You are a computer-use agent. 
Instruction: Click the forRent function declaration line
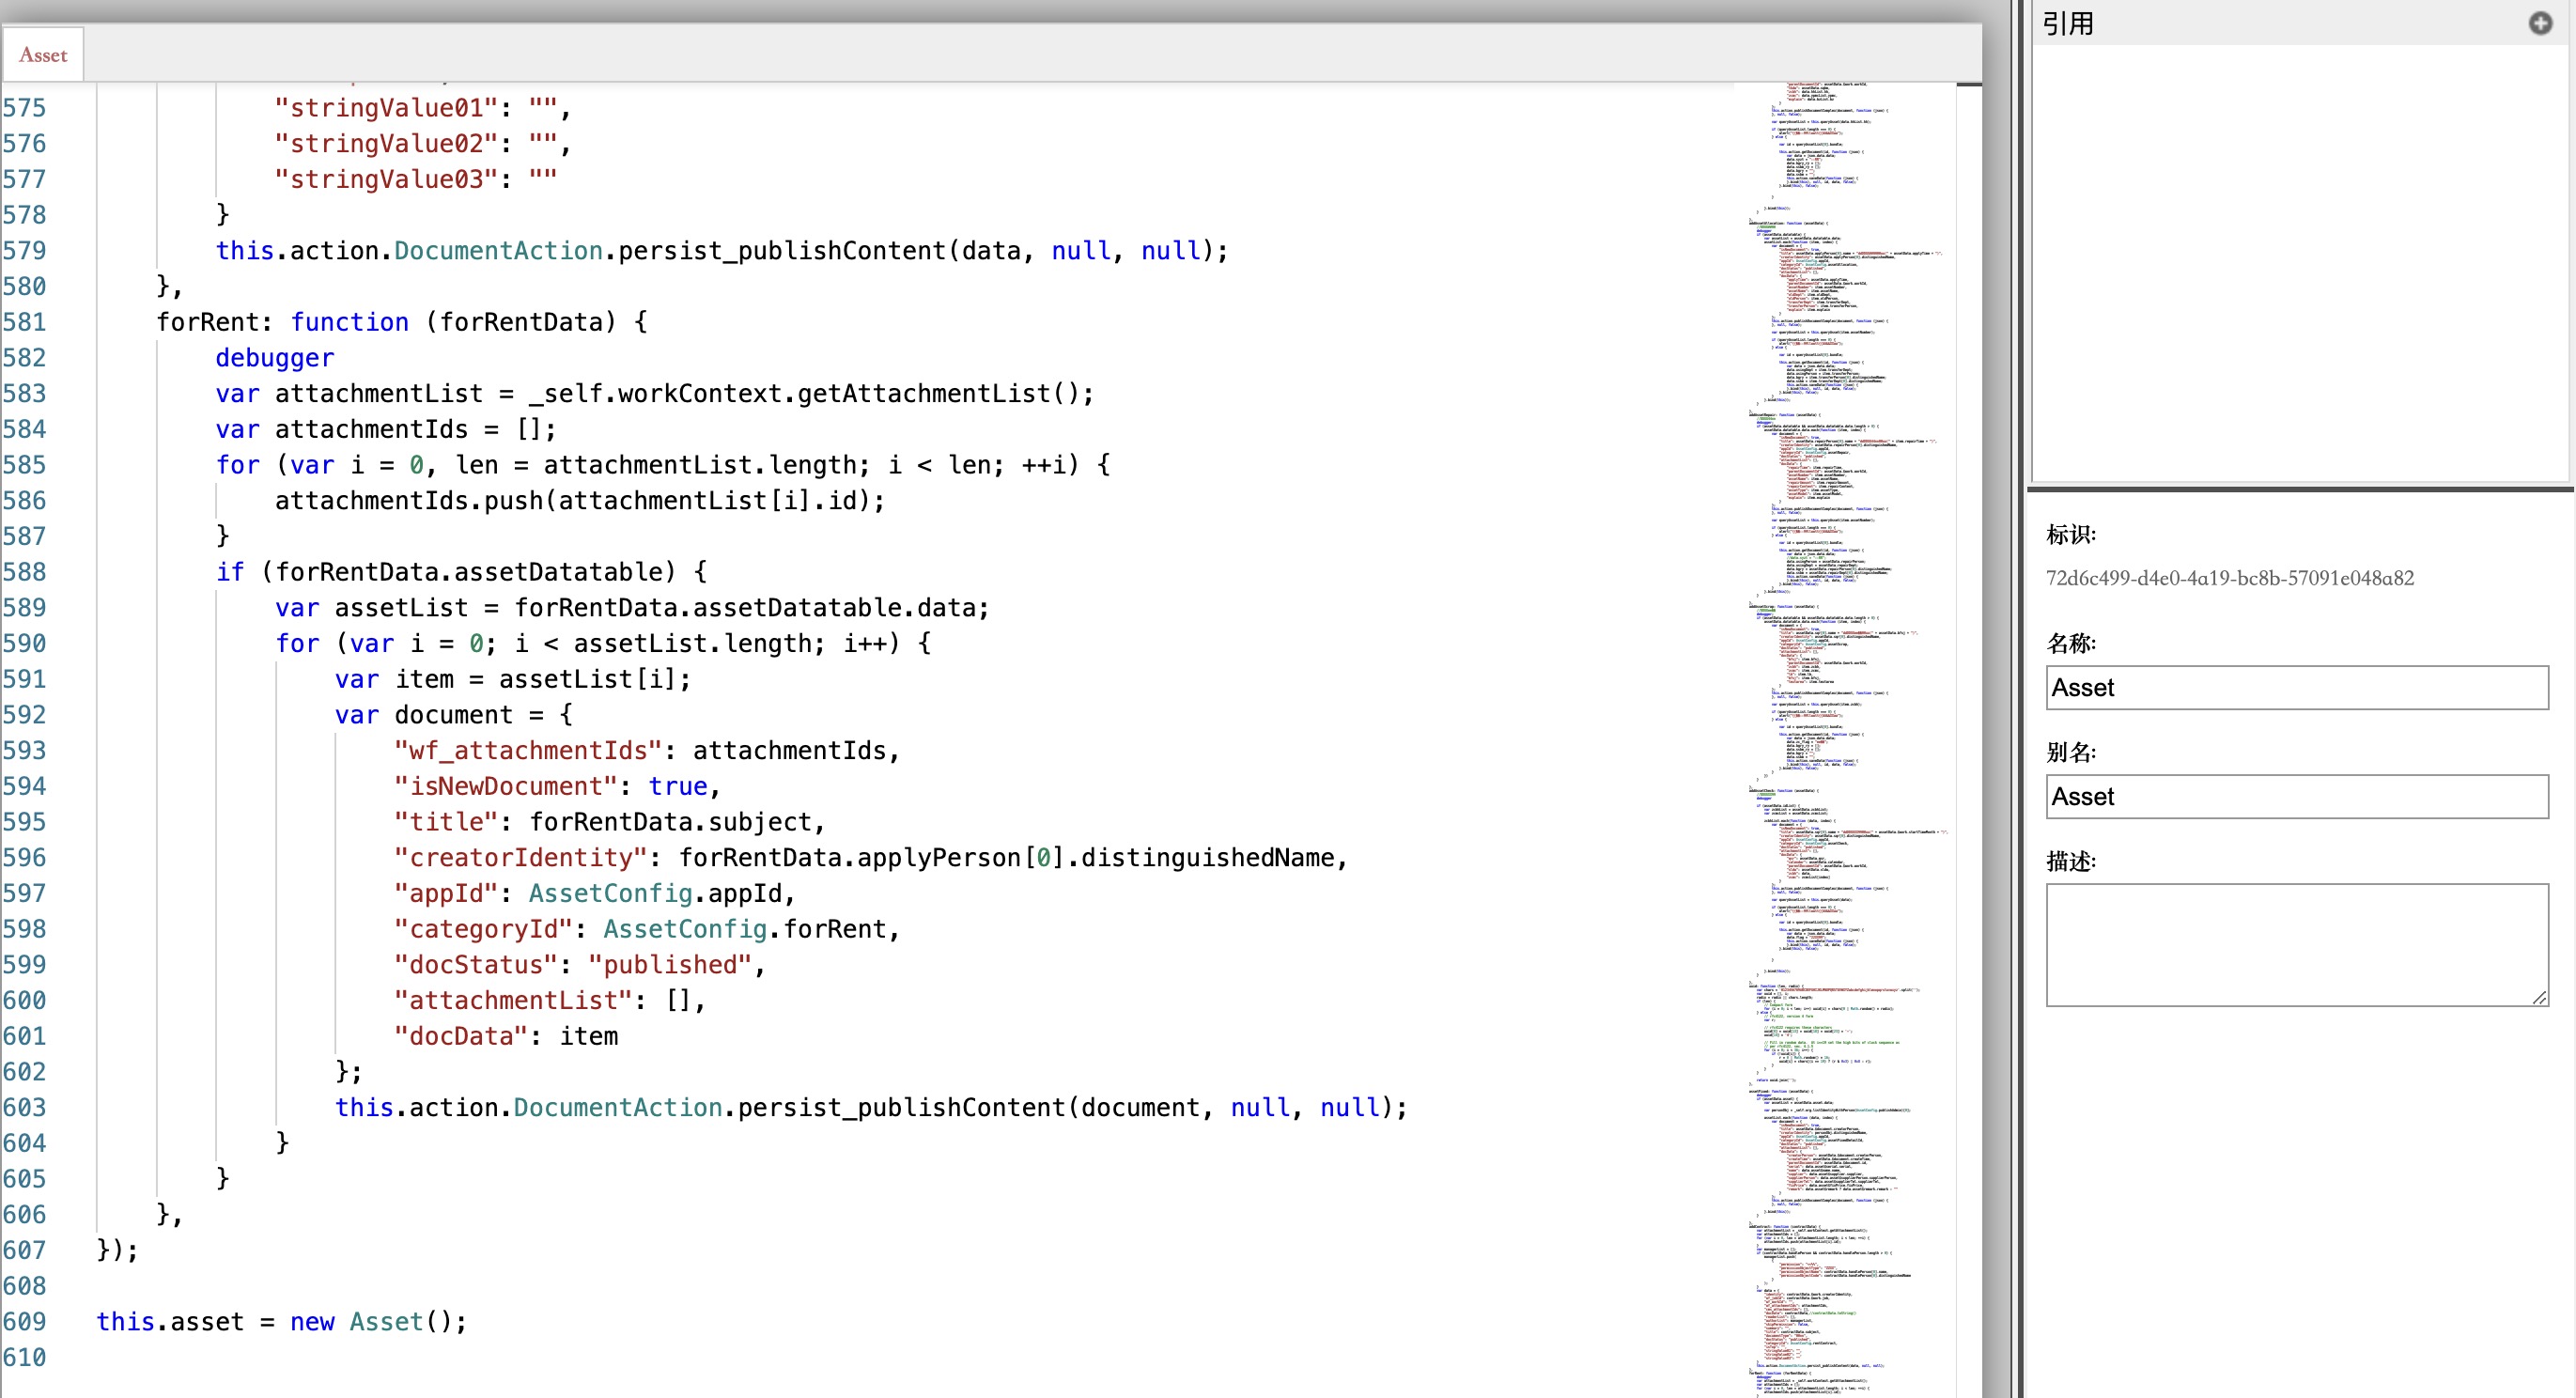(x=400, y=322)
